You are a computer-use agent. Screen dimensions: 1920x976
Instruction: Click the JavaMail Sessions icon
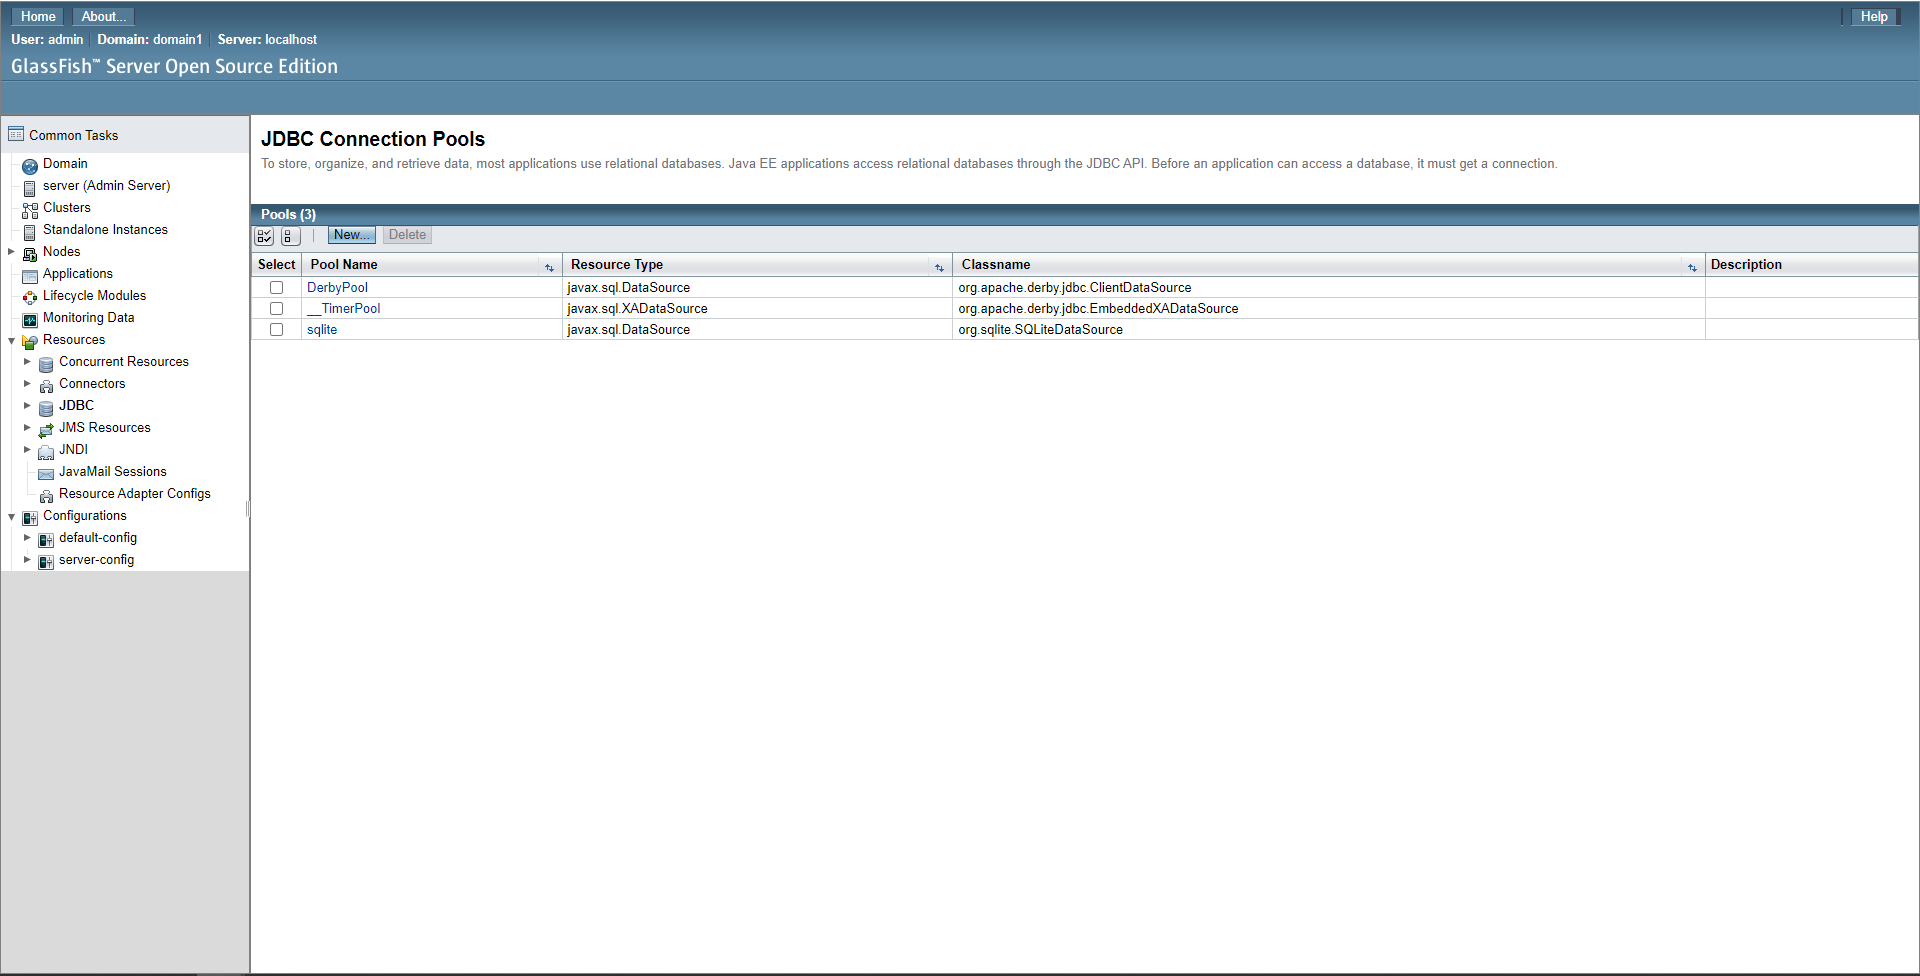point(46,472)
